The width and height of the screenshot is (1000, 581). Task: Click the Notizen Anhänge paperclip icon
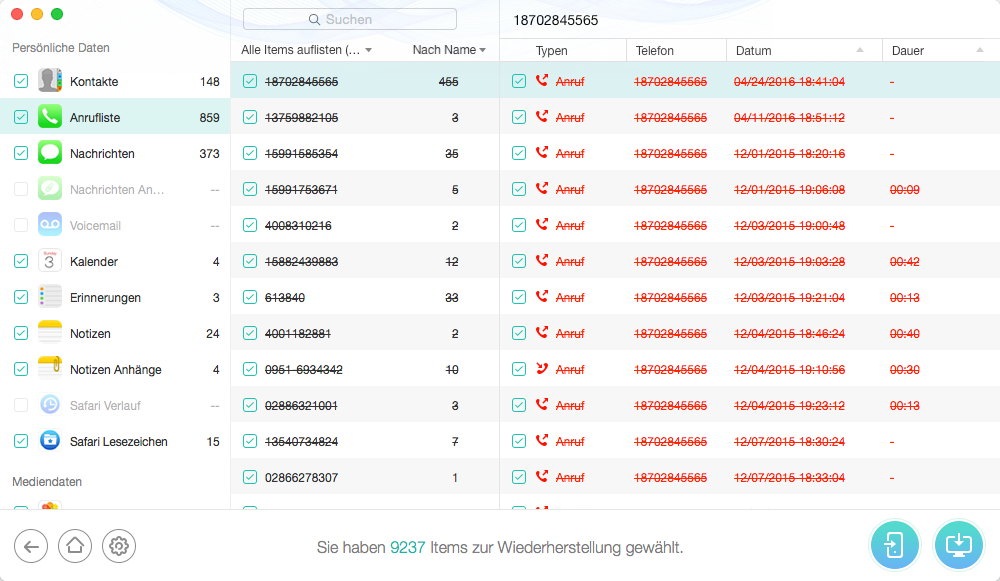point(50,369)
